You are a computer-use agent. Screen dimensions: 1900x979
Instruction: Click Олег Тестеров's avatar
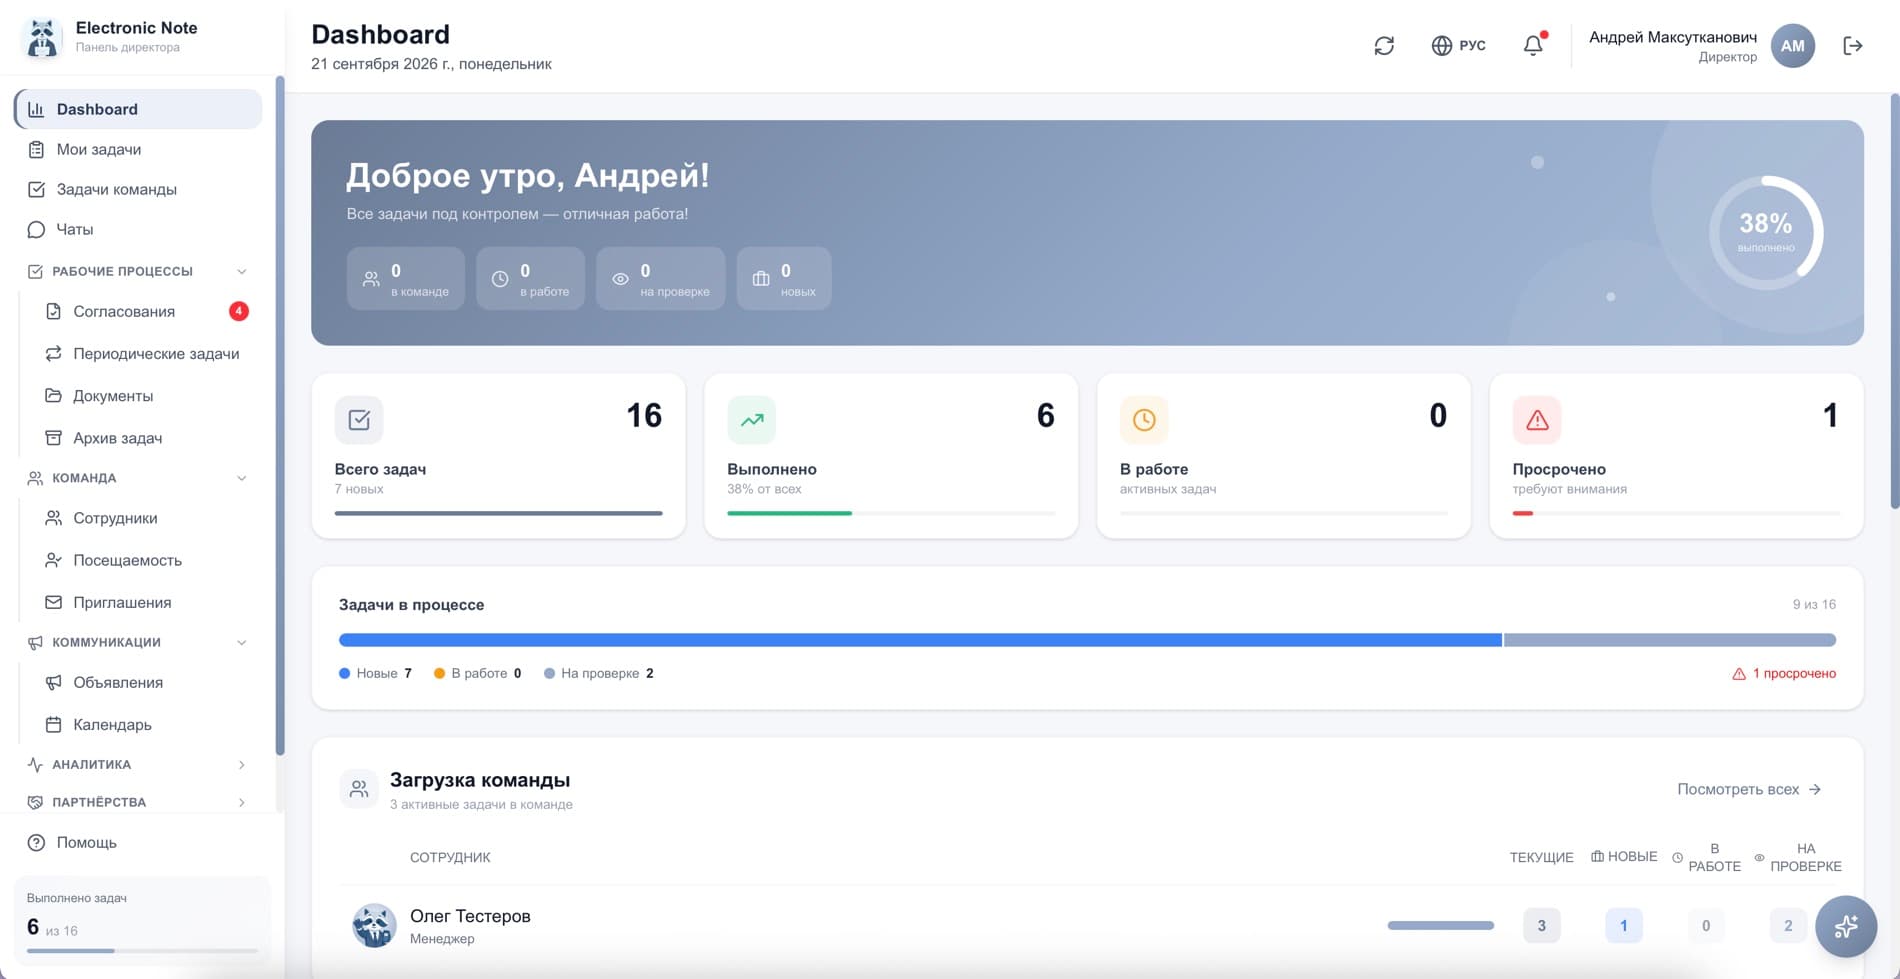374,926
